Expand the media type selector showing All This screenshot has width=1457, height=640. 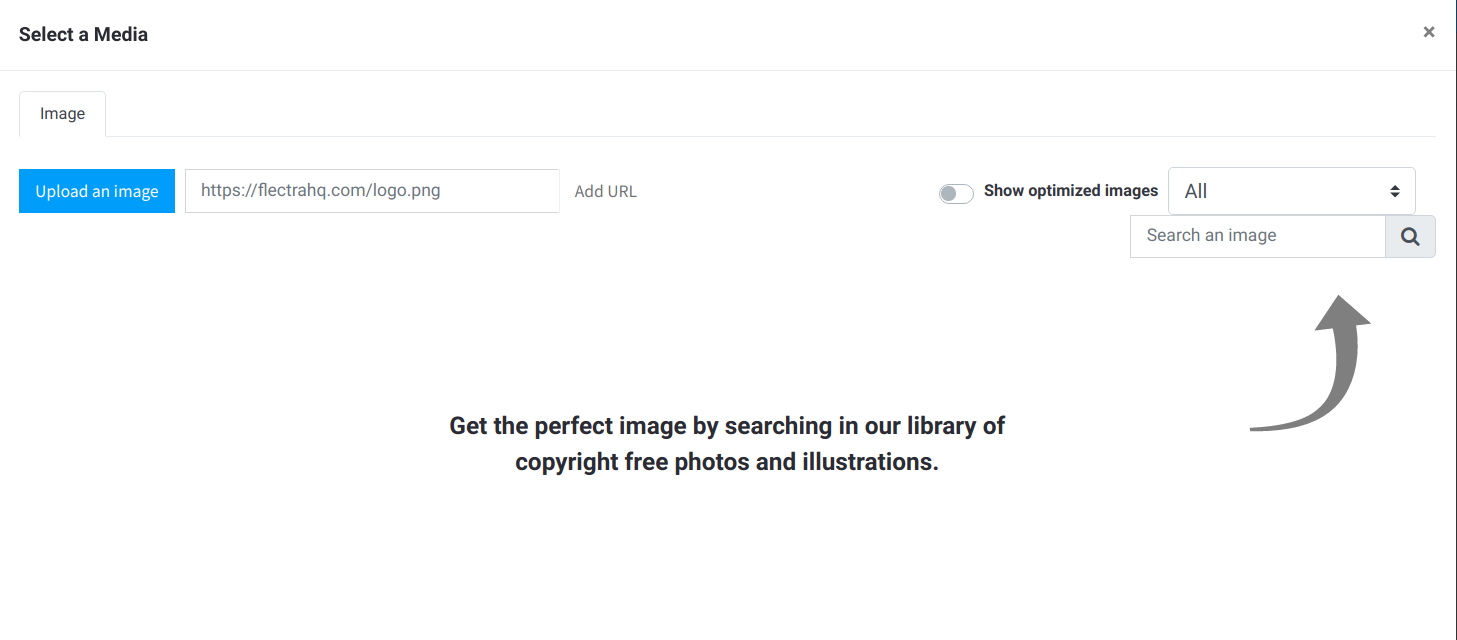[x=1291, y=190]
